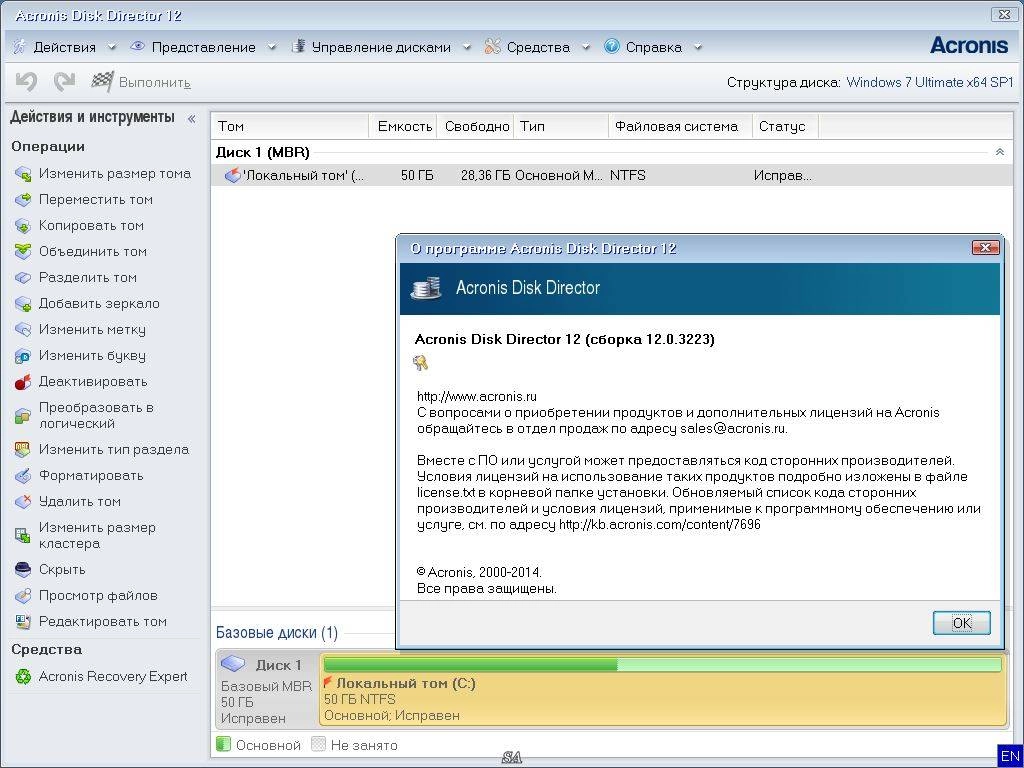Screen dimensions: 1024x768
Task: Expand the dropdown arrow beside Справка
Action: (698, 47)
